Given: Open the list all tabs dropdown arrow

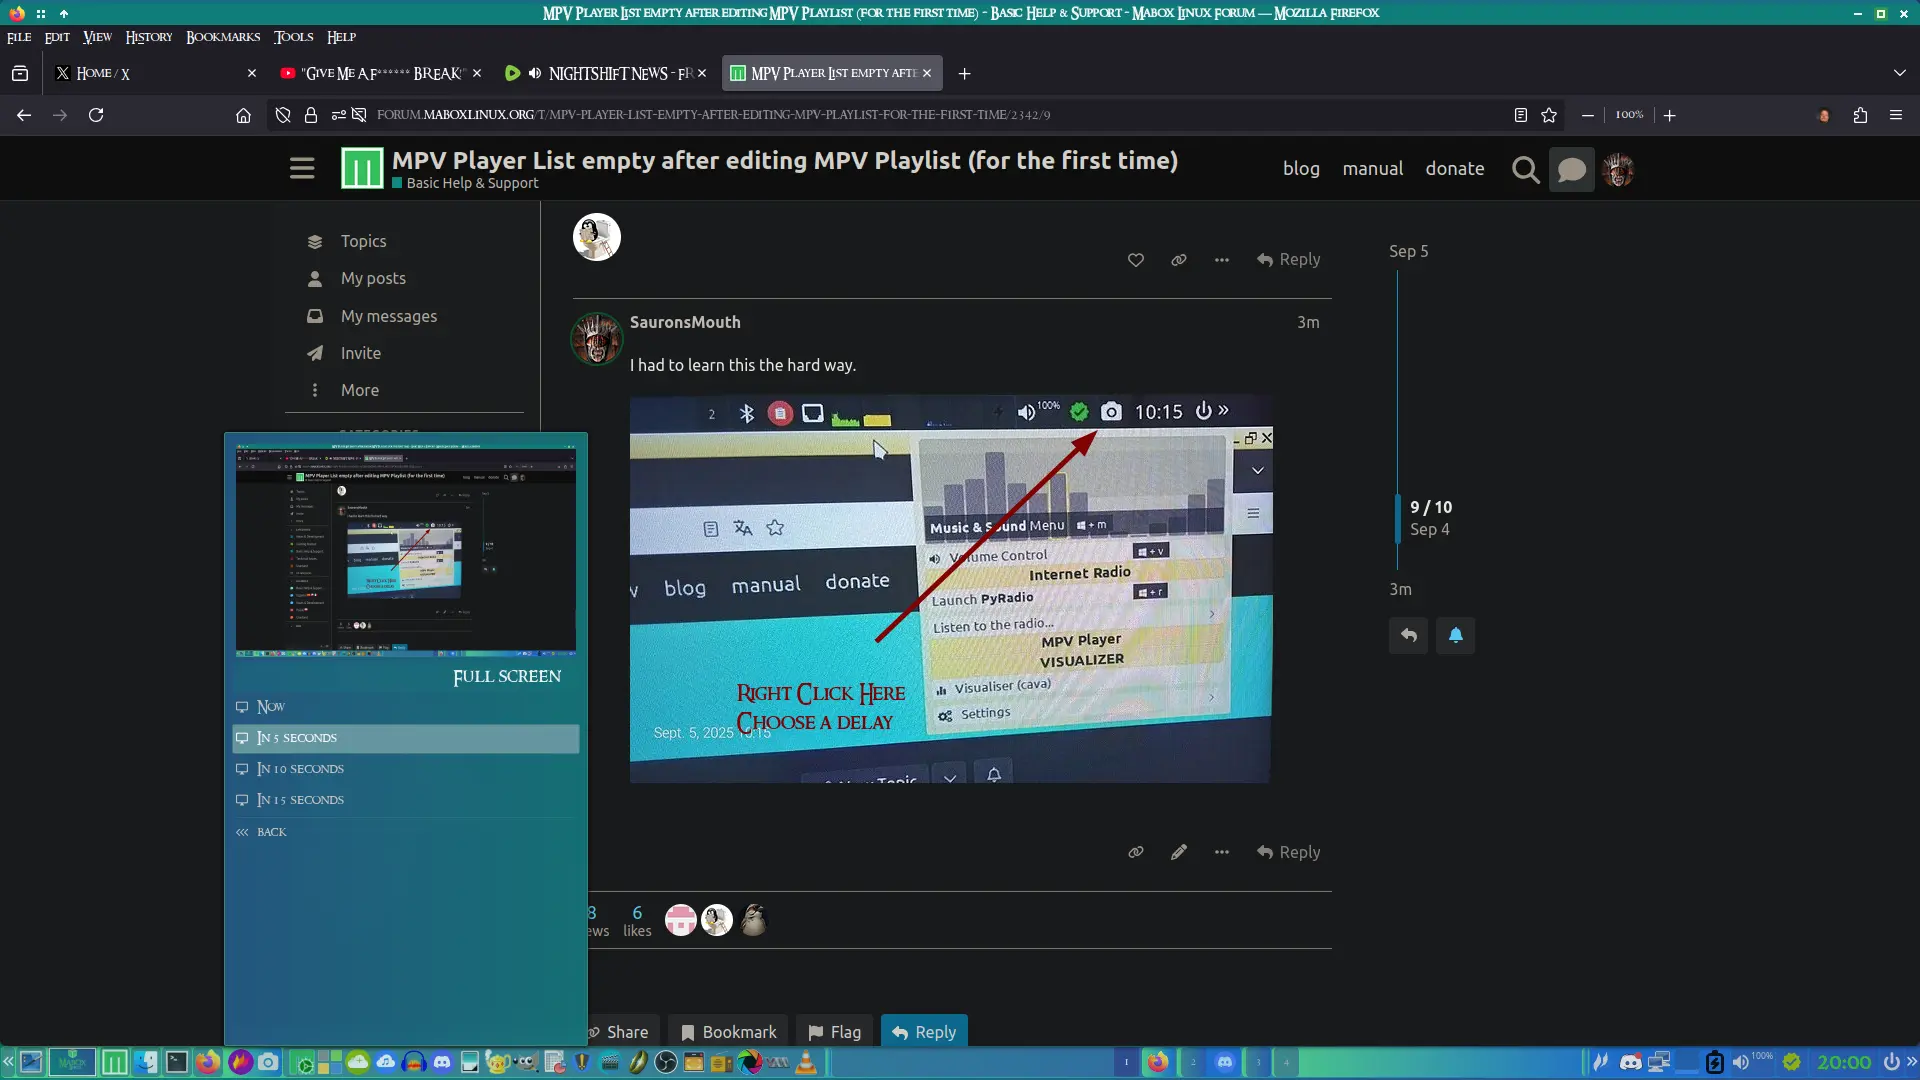Looking at the screenshot, I should click(1899, 73).
